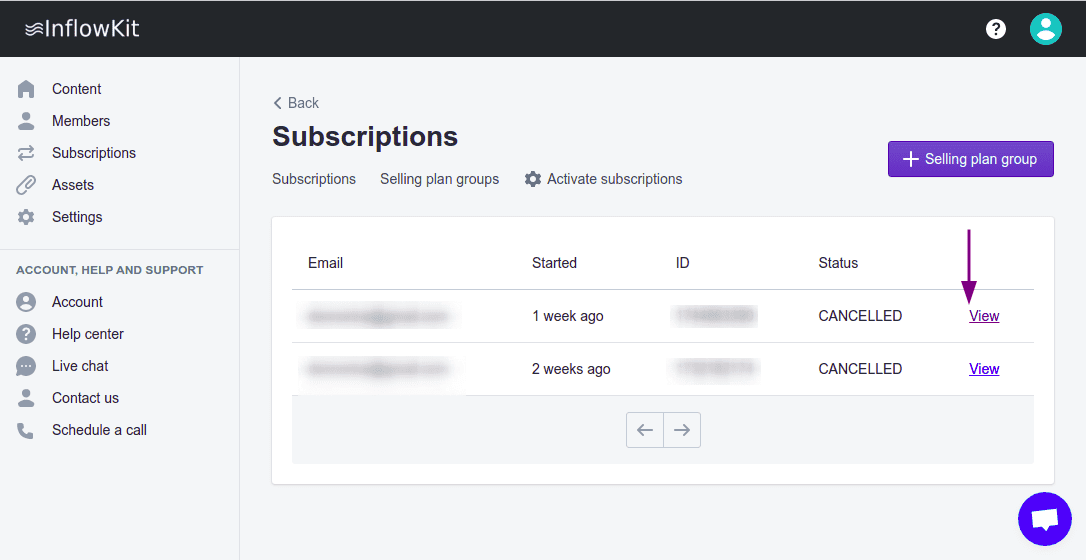Click the Selling plan group button
The height and width of the screenshot is (560, 1086).
click(970, 159)
